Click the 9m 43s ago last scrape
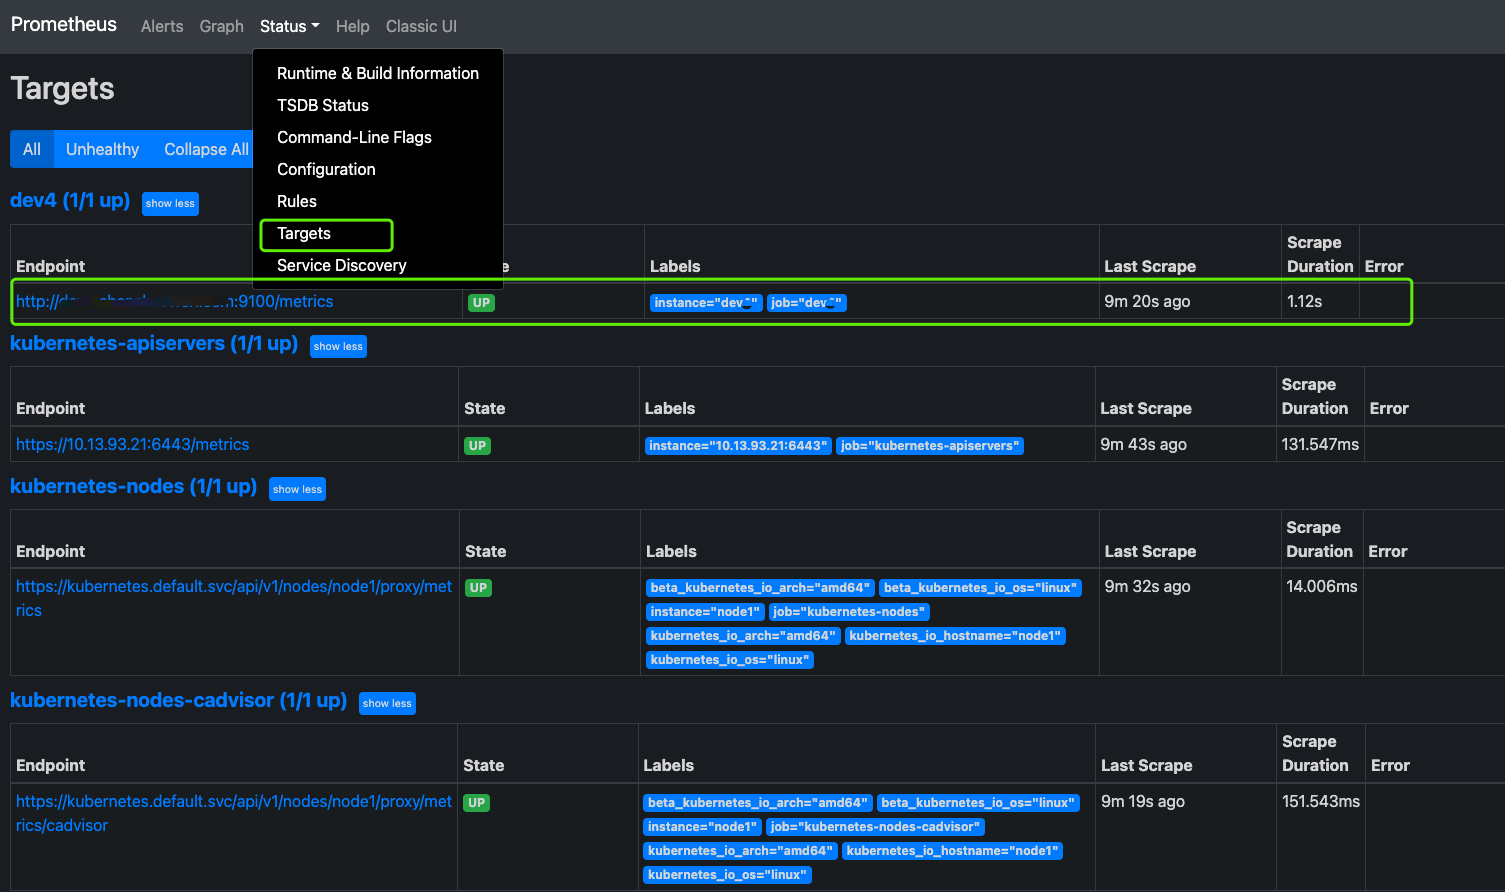Screen dimensions: 1505x892 [x=1143, y=444]
